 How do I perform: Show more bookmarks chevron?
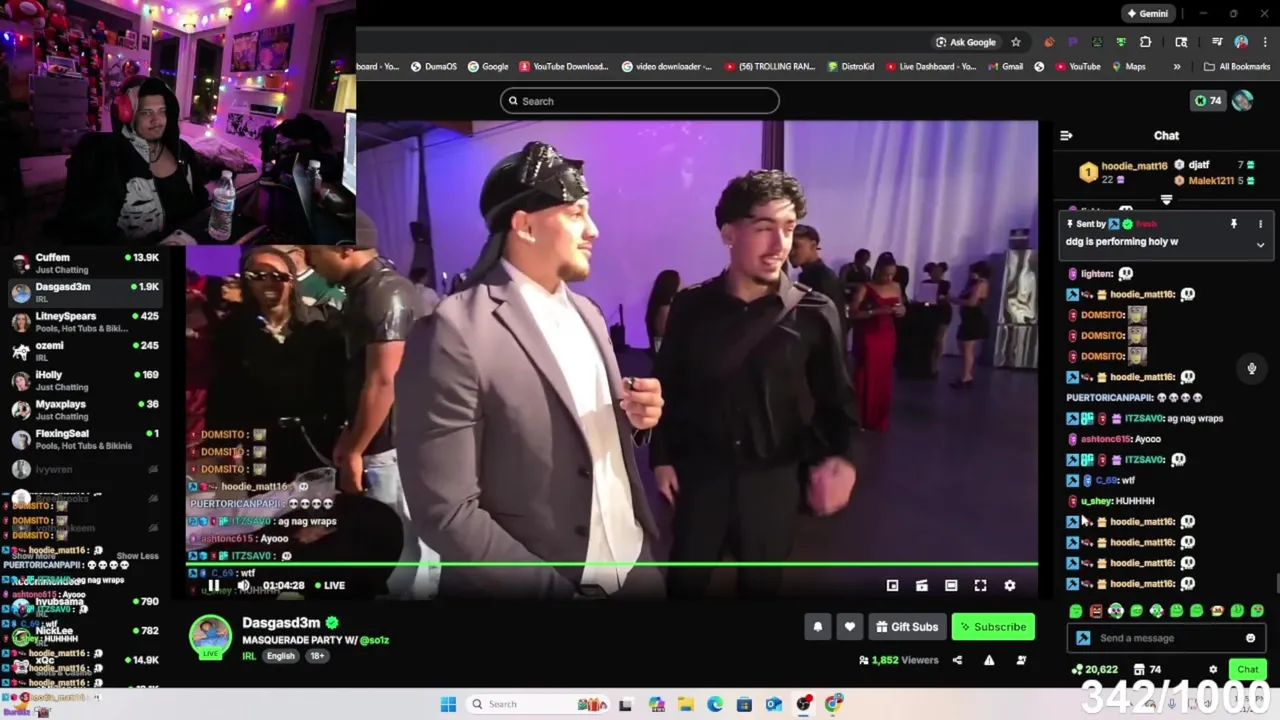pos(1176,67)
